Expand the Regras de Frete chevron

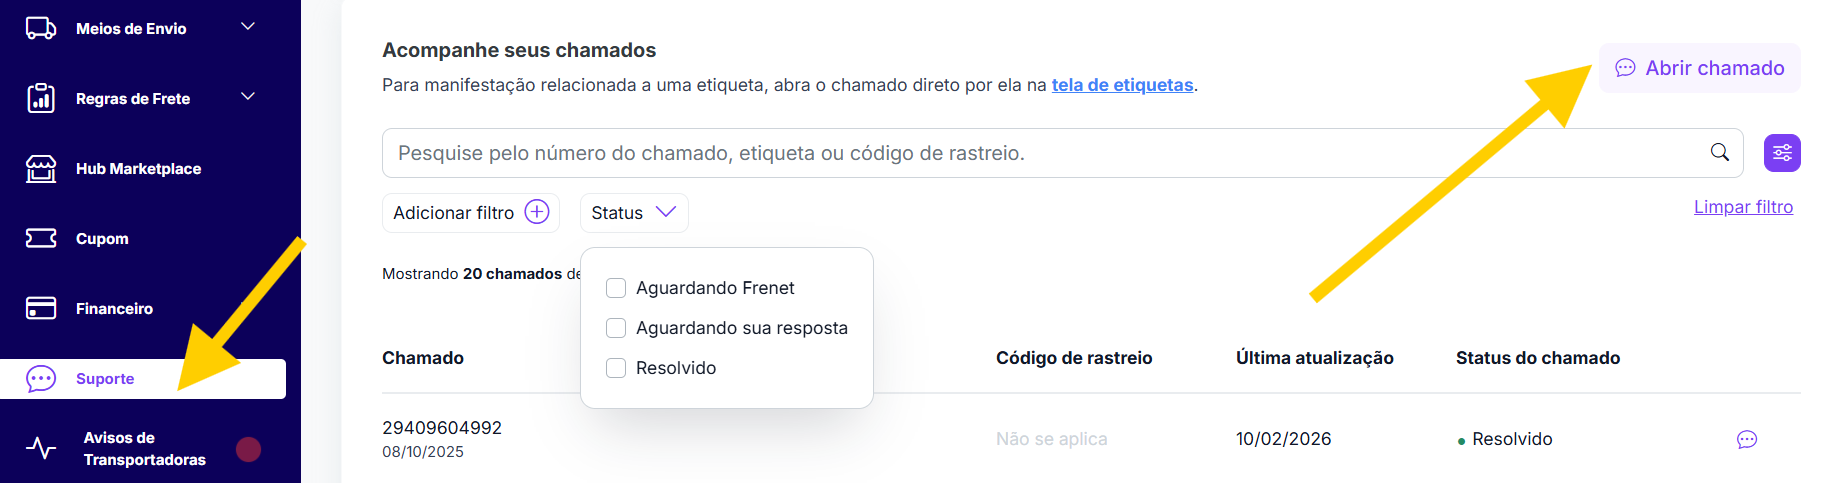[x=248, y=97]
